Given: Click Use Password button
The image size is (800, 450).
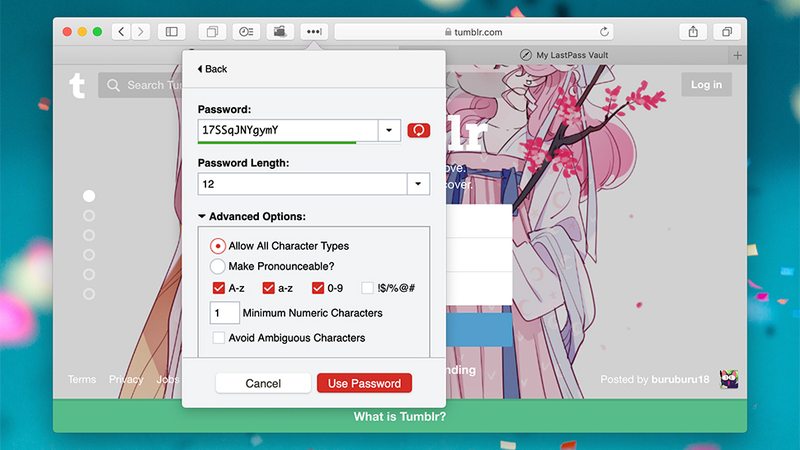Looking at the screenshot, I should click(364, 383).
